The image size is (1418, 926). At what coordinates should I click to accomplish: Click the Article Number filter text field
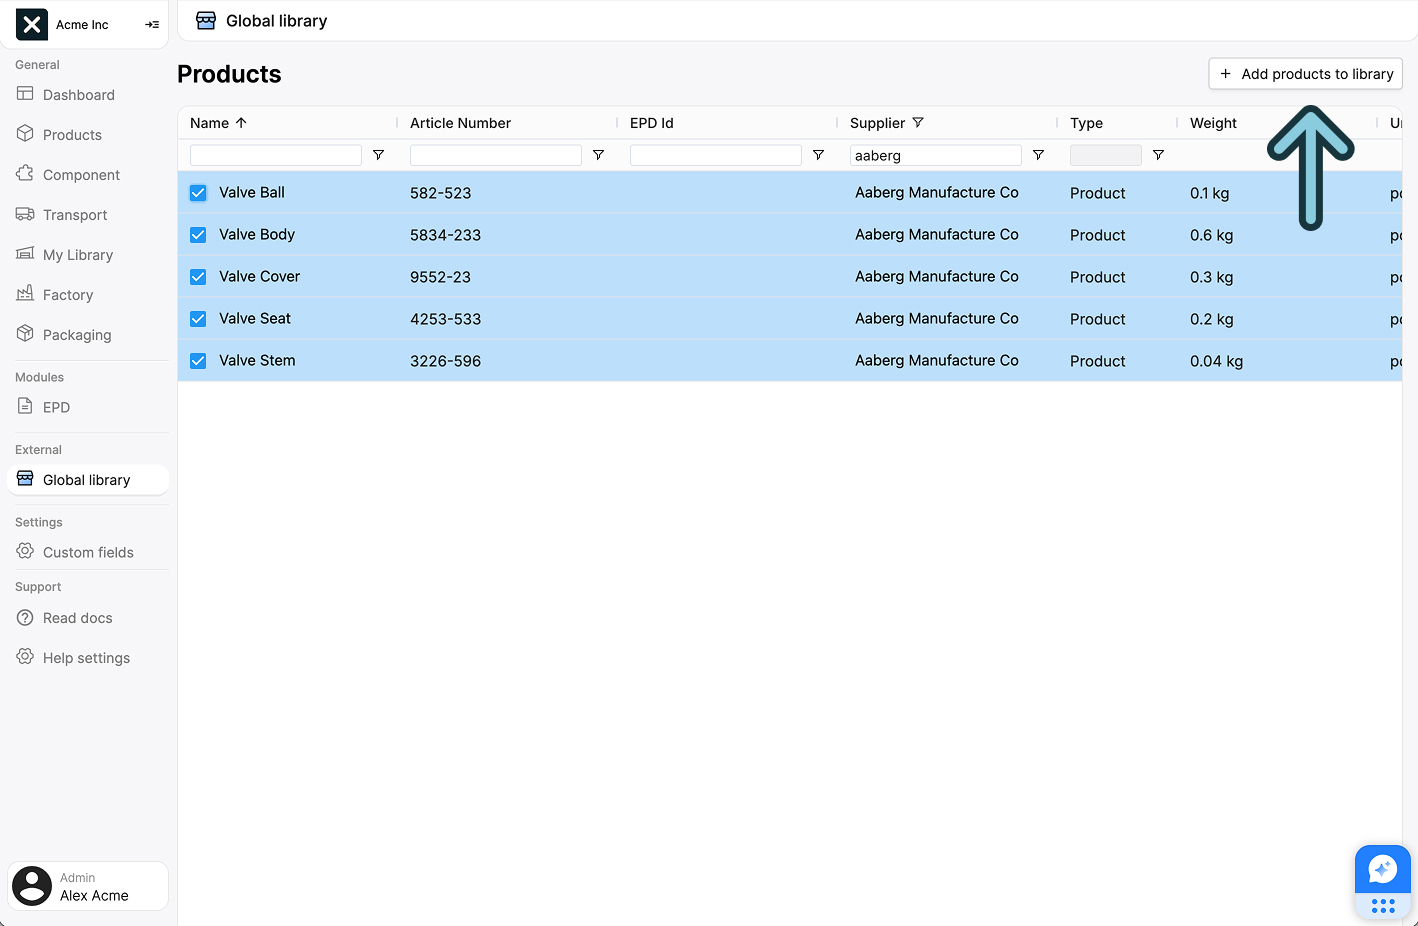pos(495,155)
